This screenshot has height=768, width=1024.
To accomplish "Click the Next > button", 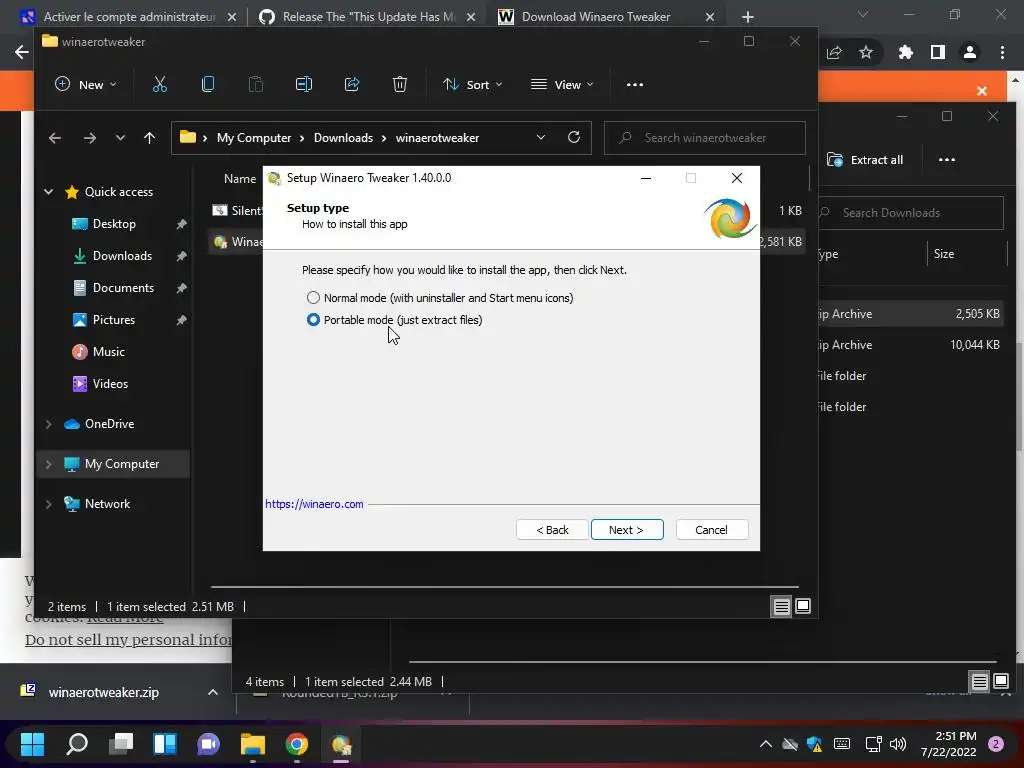I will coord(626,530).
